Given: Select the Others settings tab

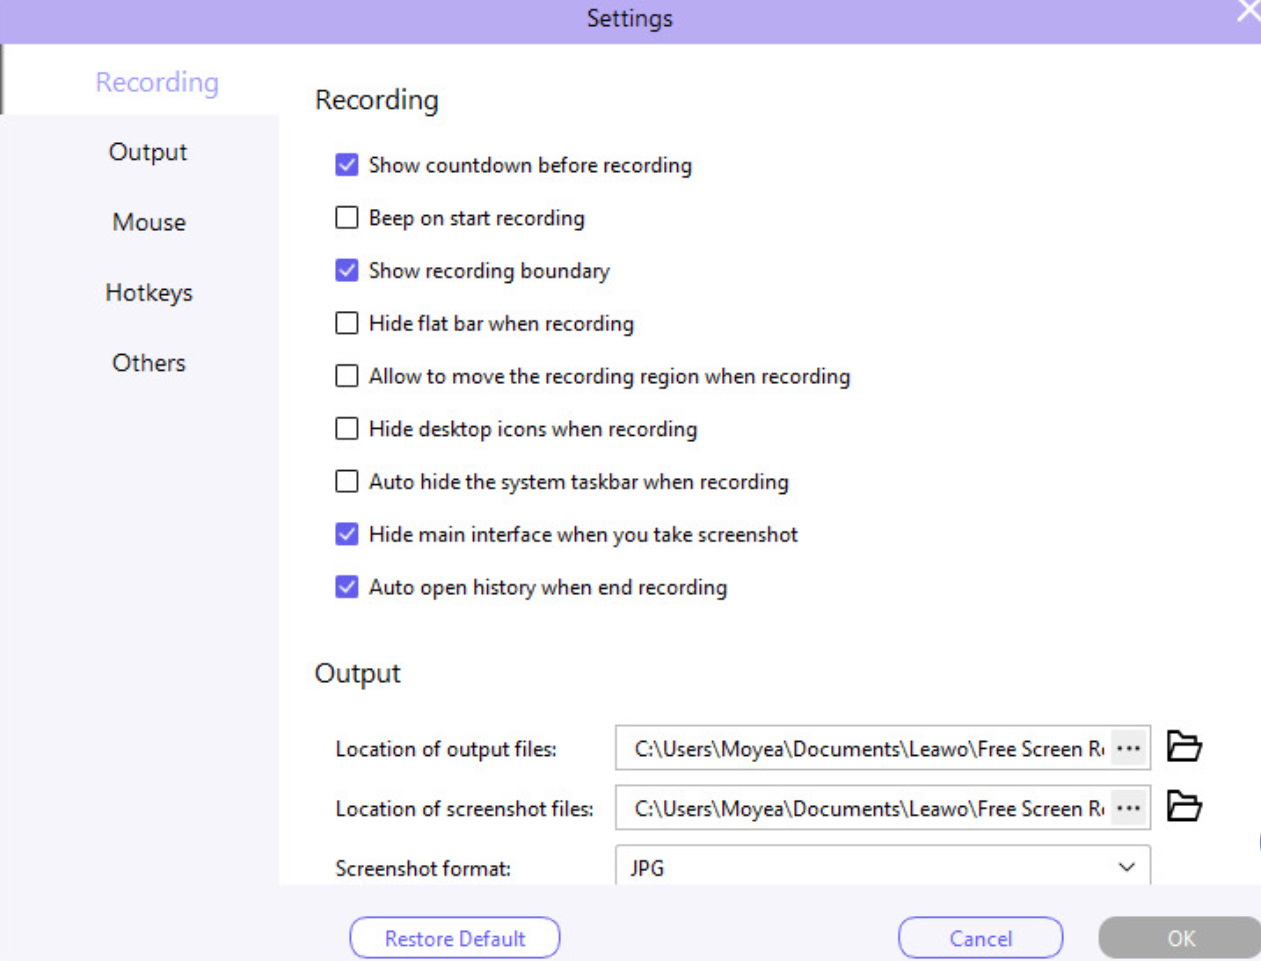Looking at the screenshot, I should point(148,363).
